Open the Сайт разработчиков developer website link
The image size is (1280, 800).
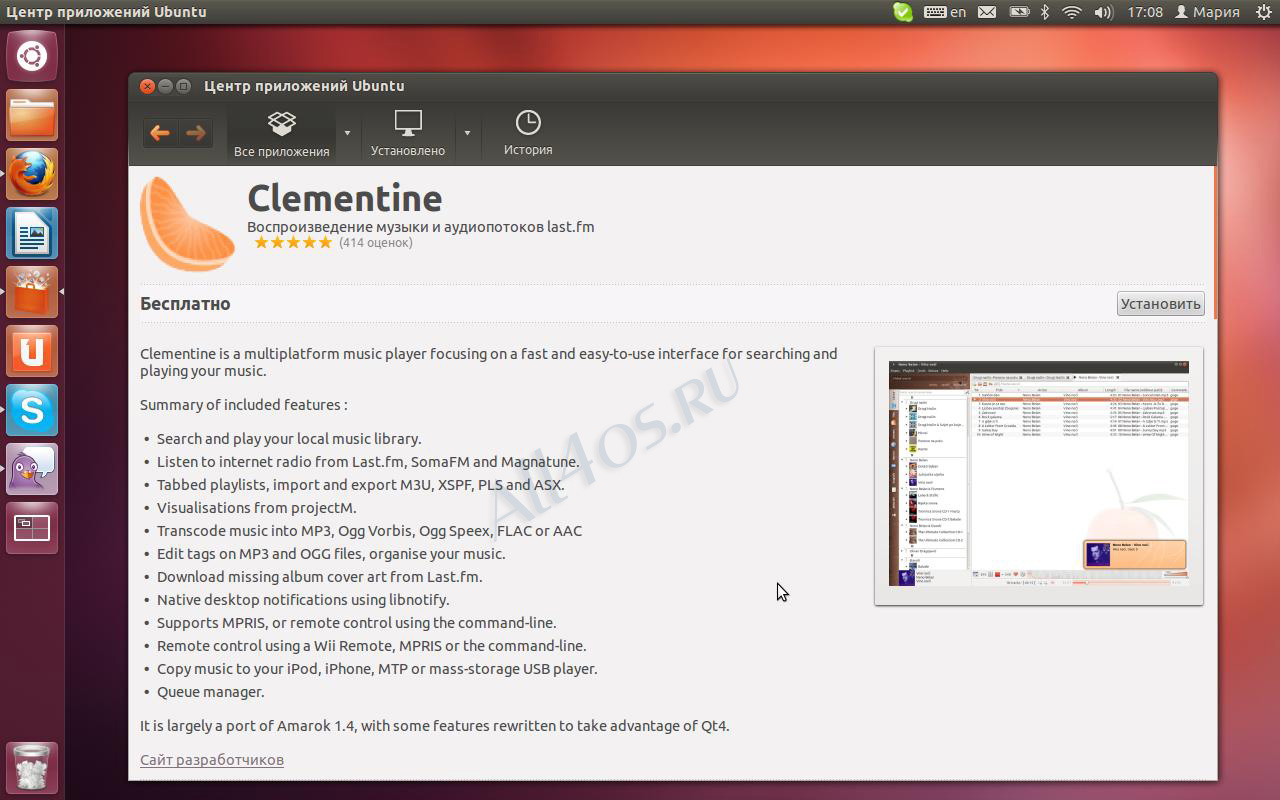[x=212, y=760]
